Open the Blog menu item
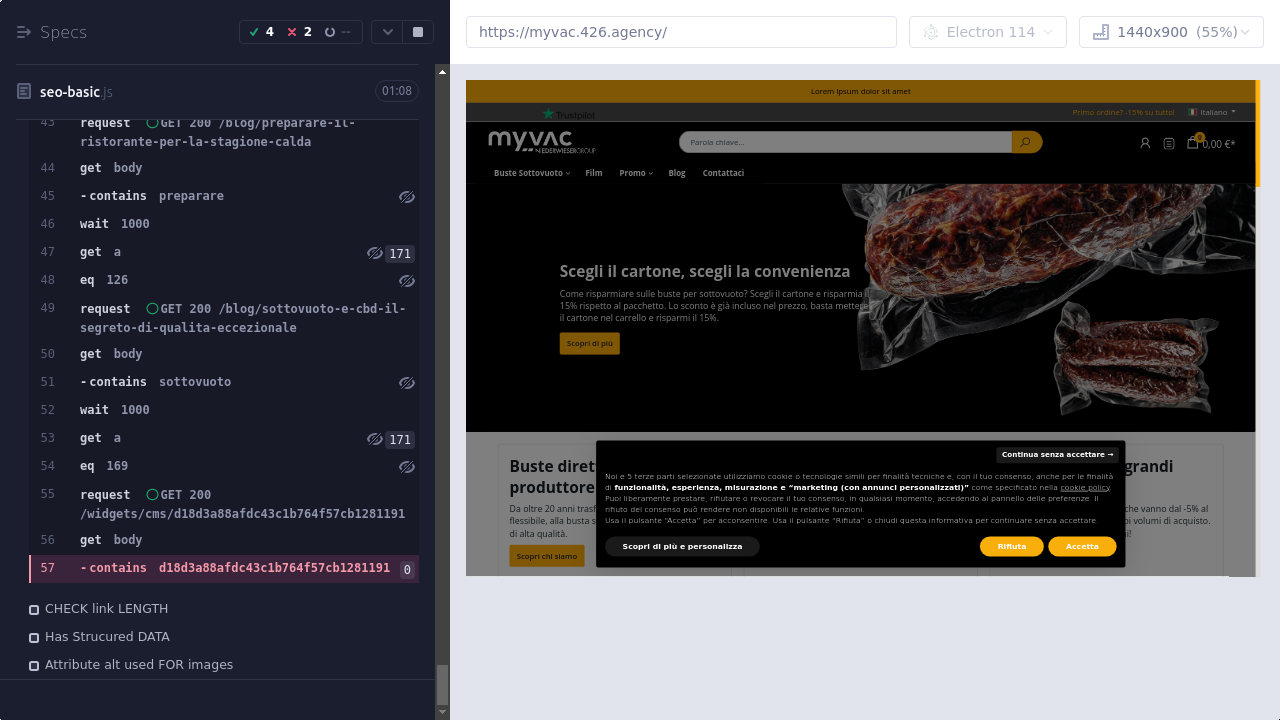Viewport: 1280px width, 720px height. click(x=677, y=173)
